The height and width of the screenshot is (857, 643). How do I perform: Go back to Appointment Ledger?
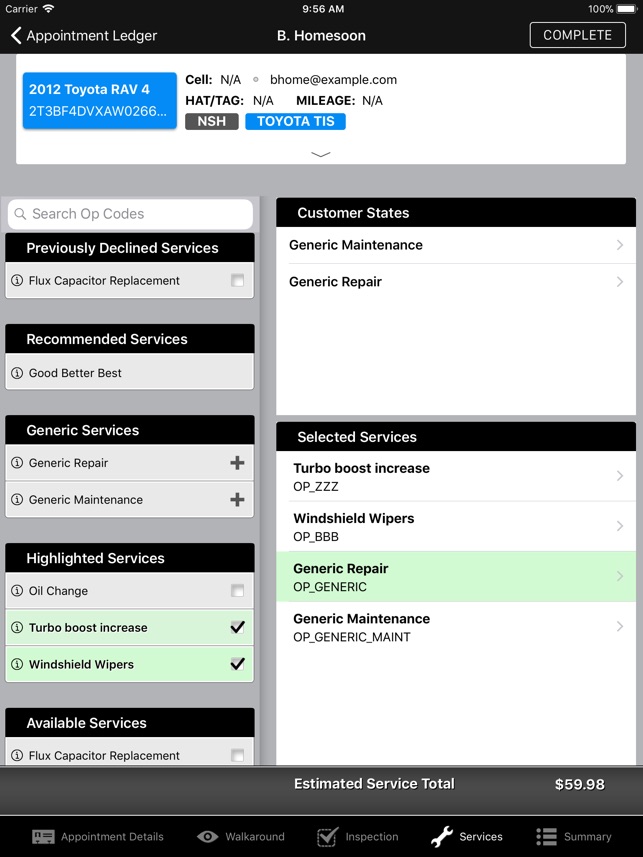(x=84, y=36)
